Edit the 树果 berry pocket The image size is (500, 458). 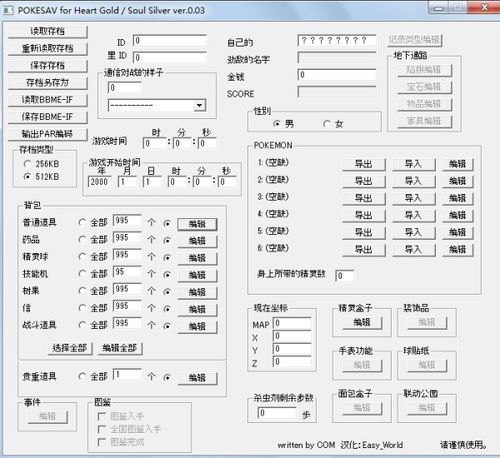[x=197, y=292]
